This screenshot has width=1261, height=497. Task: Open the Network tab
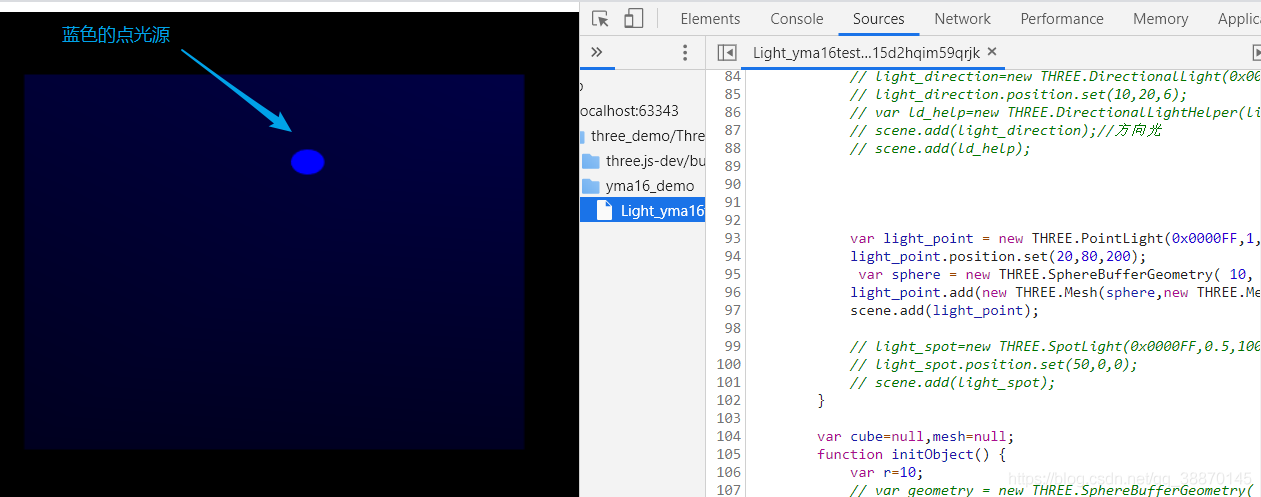click(962, 19)
